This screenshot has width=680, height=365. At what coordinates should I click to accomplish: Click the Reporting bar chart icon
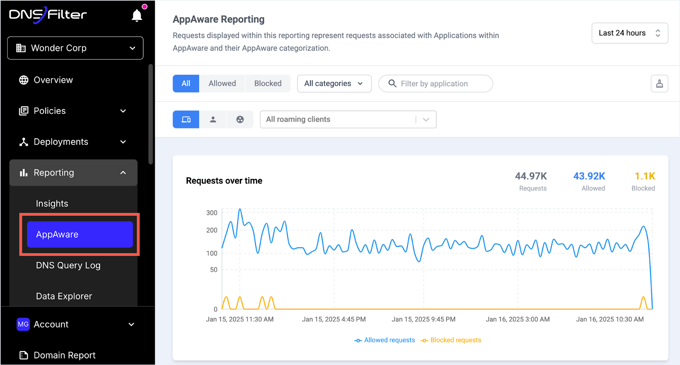click(23, 173)
